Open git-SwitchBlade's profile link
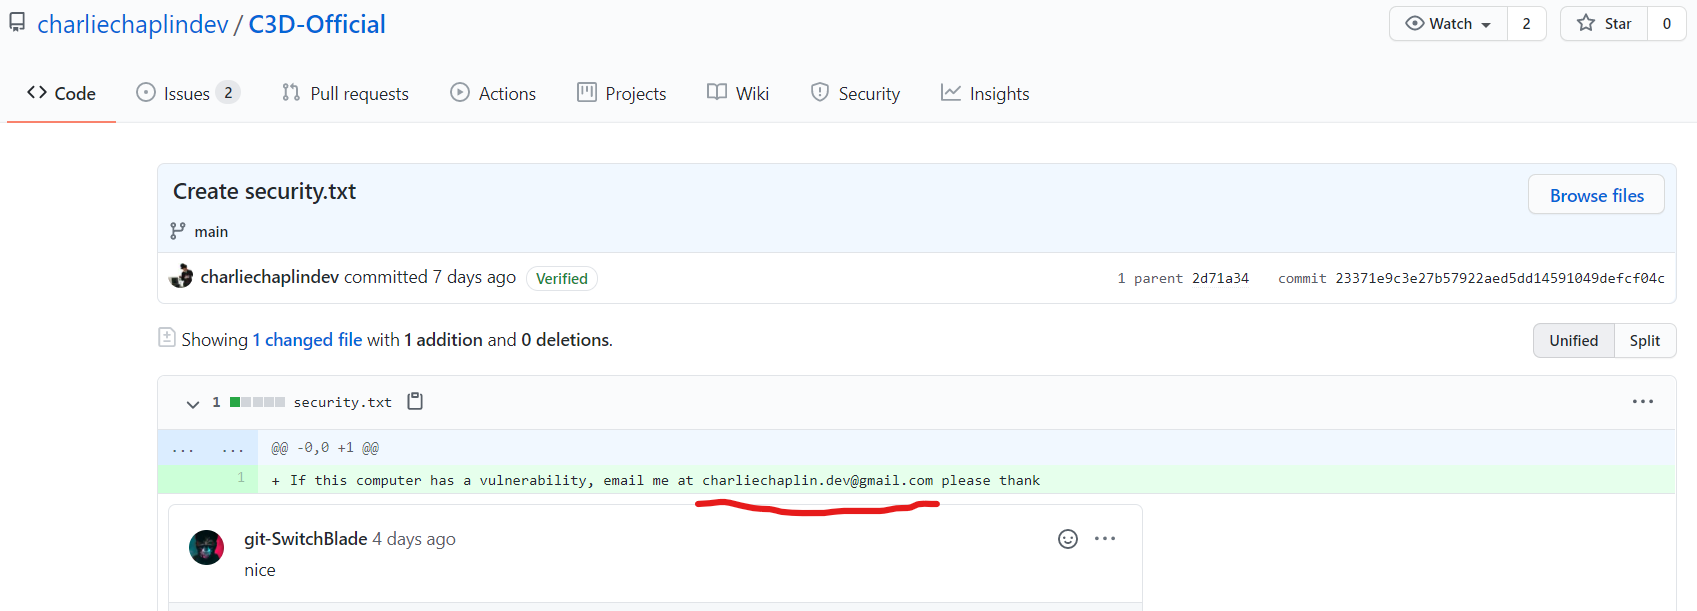Image resolution: width=1697 pixels, height=611 pixels. pyautogui.click(x=306, y=539)
